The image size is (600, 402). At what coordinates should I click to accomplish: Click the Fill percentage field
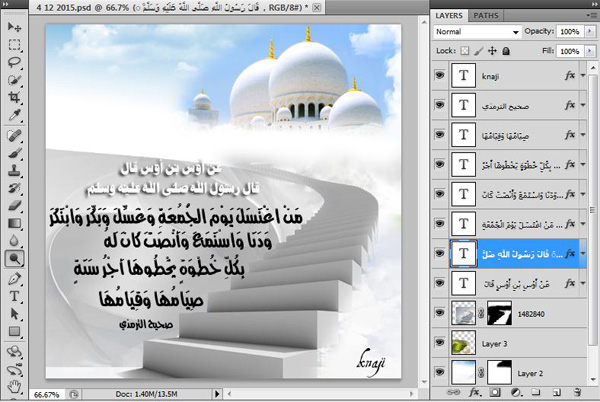(569, 48)
